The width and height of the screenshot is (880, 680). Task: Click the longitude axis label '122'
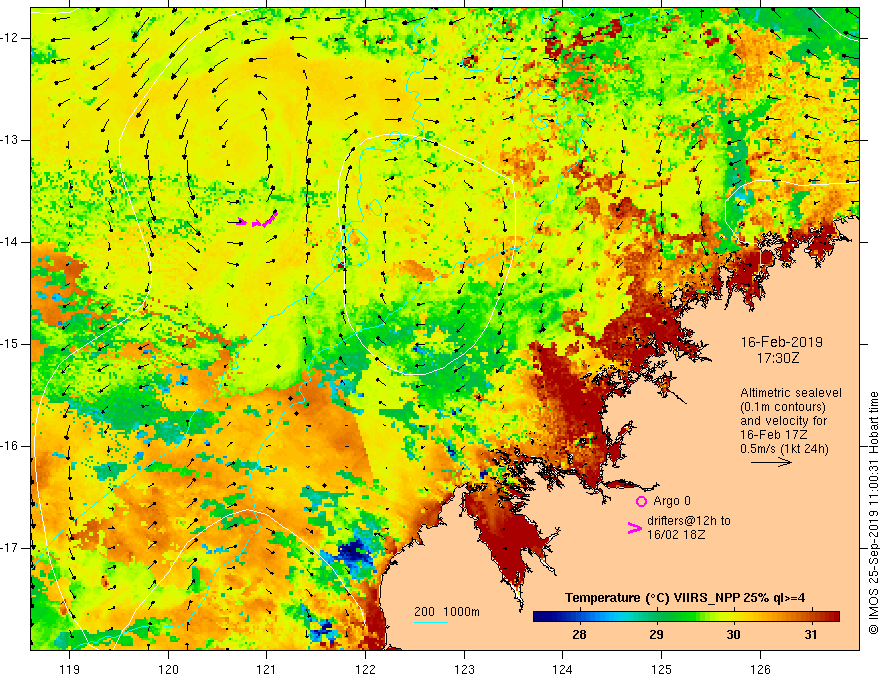tap(365, 669)
